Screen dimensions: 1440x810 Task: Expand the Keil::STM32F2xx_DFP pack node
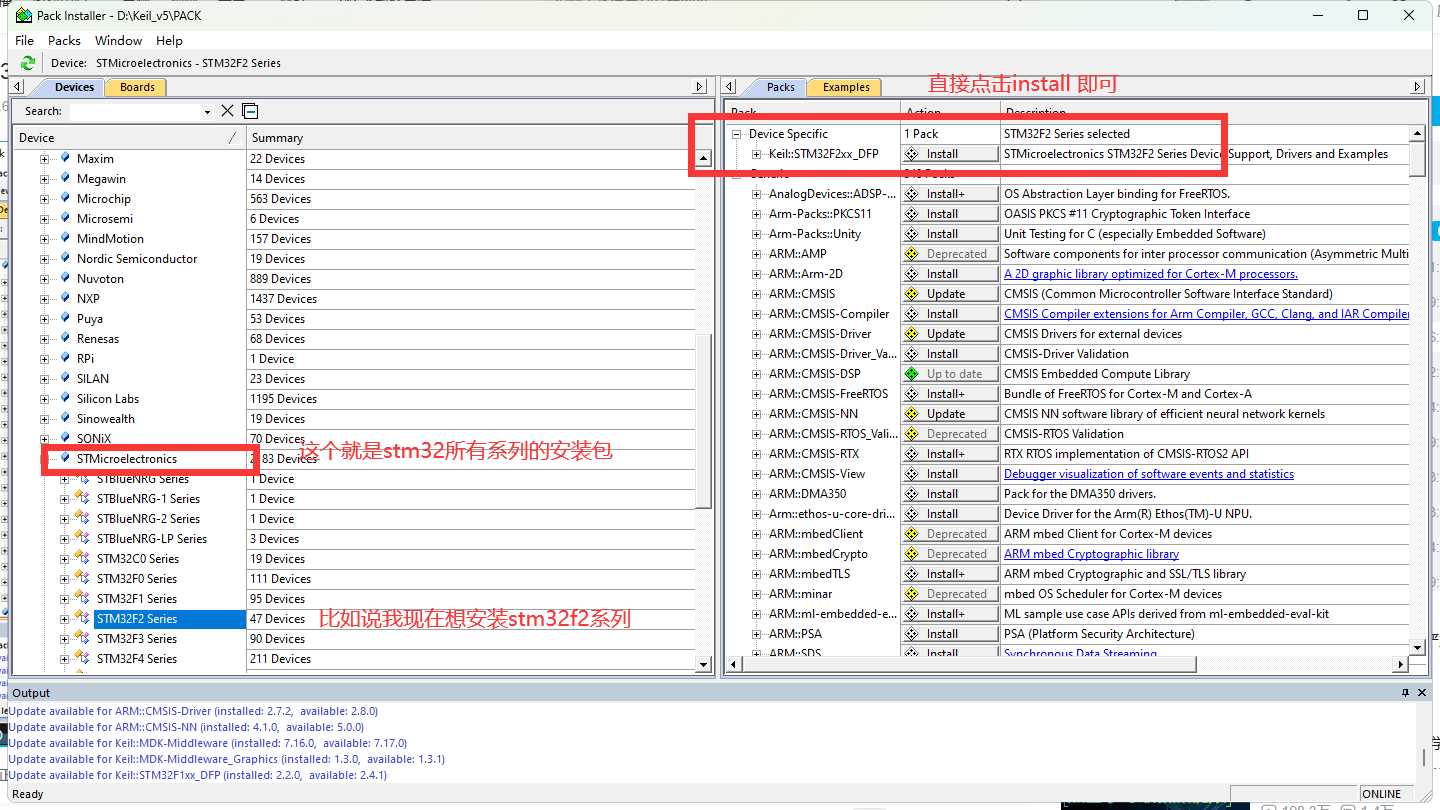(757, 154)
